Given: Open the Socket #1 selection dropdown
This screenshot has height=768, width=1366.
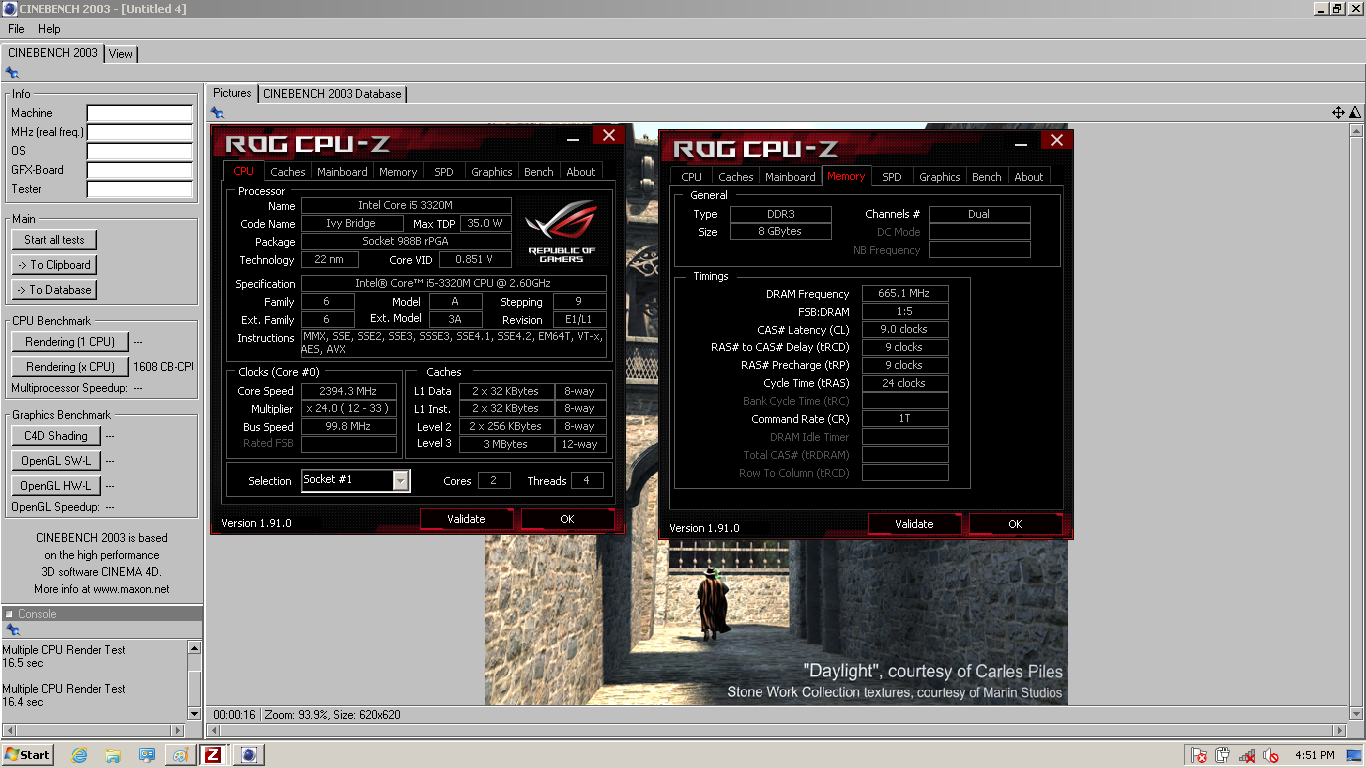Looking at the screenshot, I should point(400,481).
